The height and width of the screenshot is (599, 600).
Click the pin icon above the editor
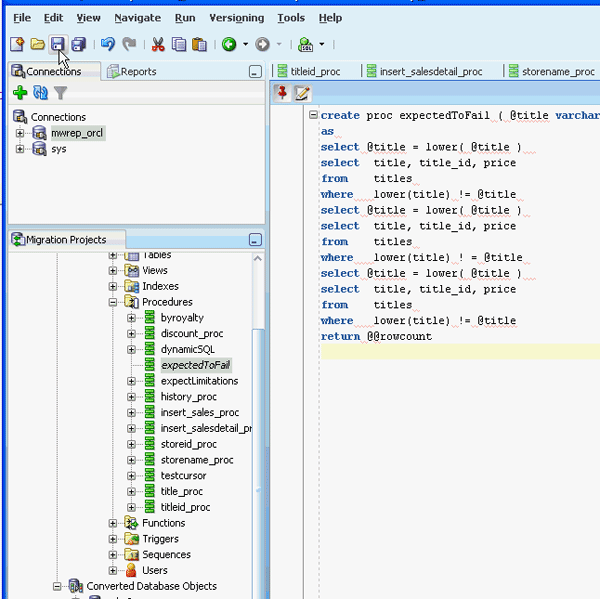coord(282,93)
